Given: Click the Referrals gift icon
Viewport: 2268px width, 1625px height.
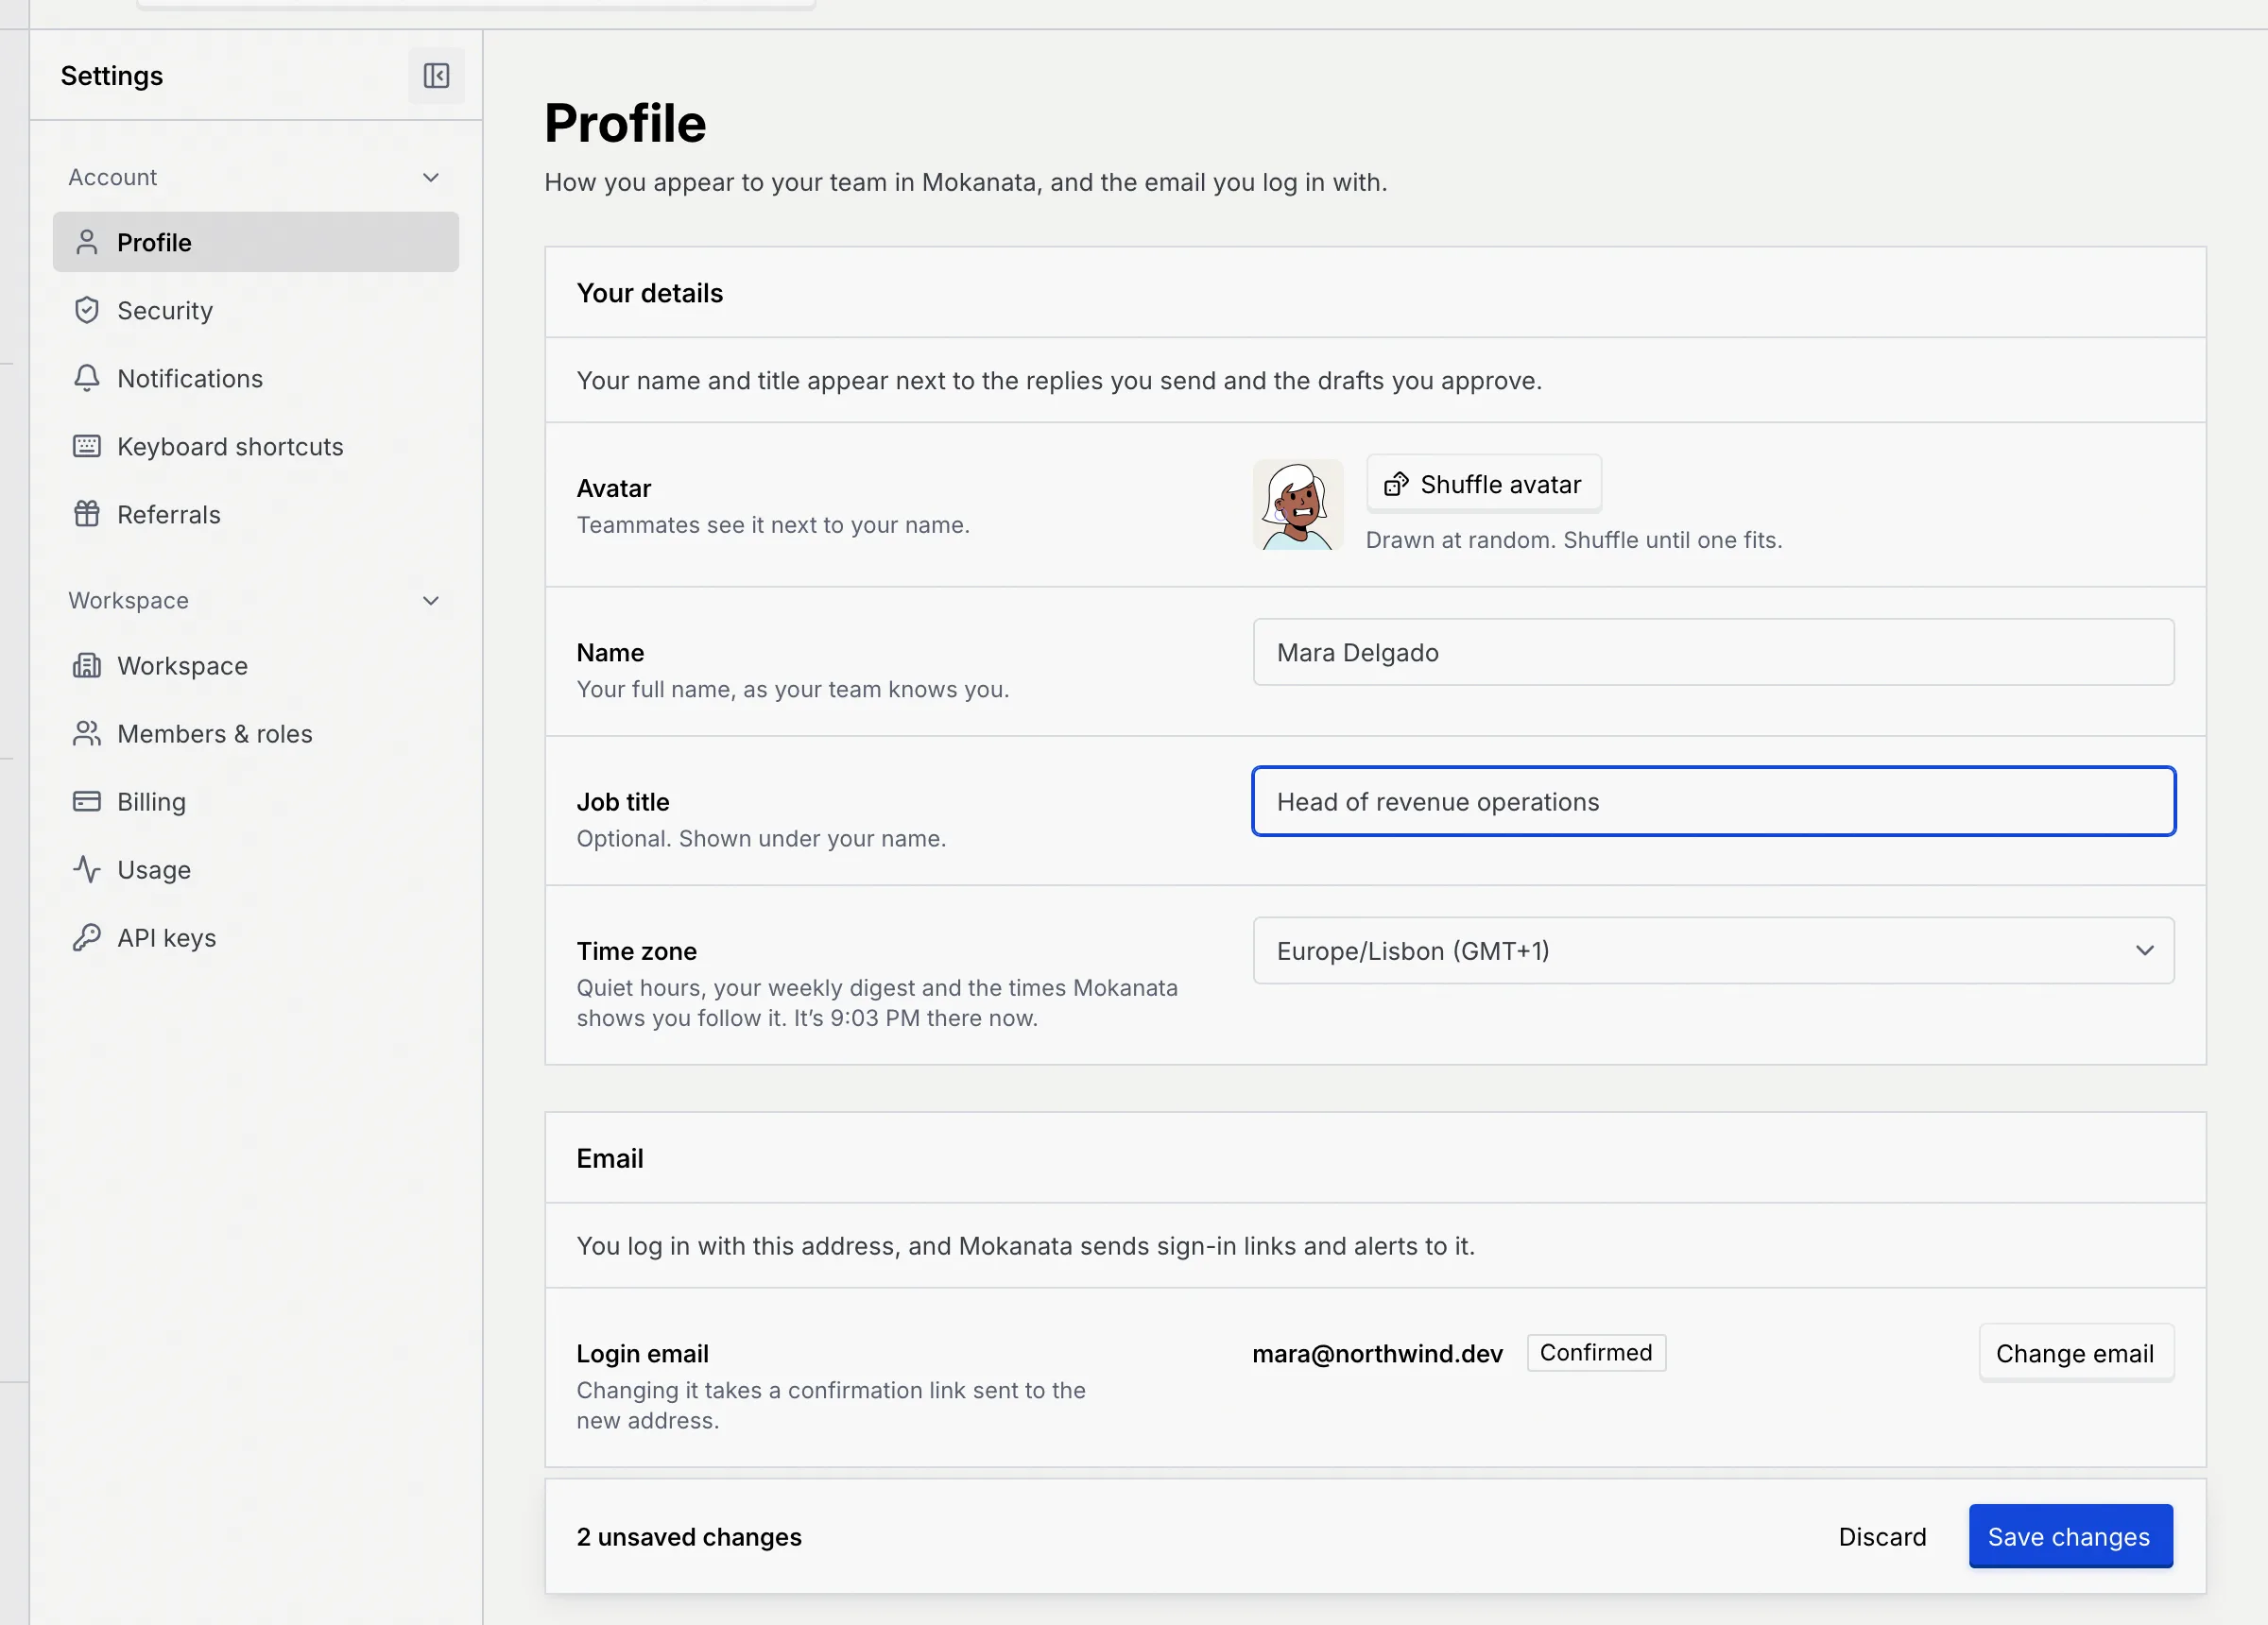Looking at the screenshot, I should pos(87,514).
